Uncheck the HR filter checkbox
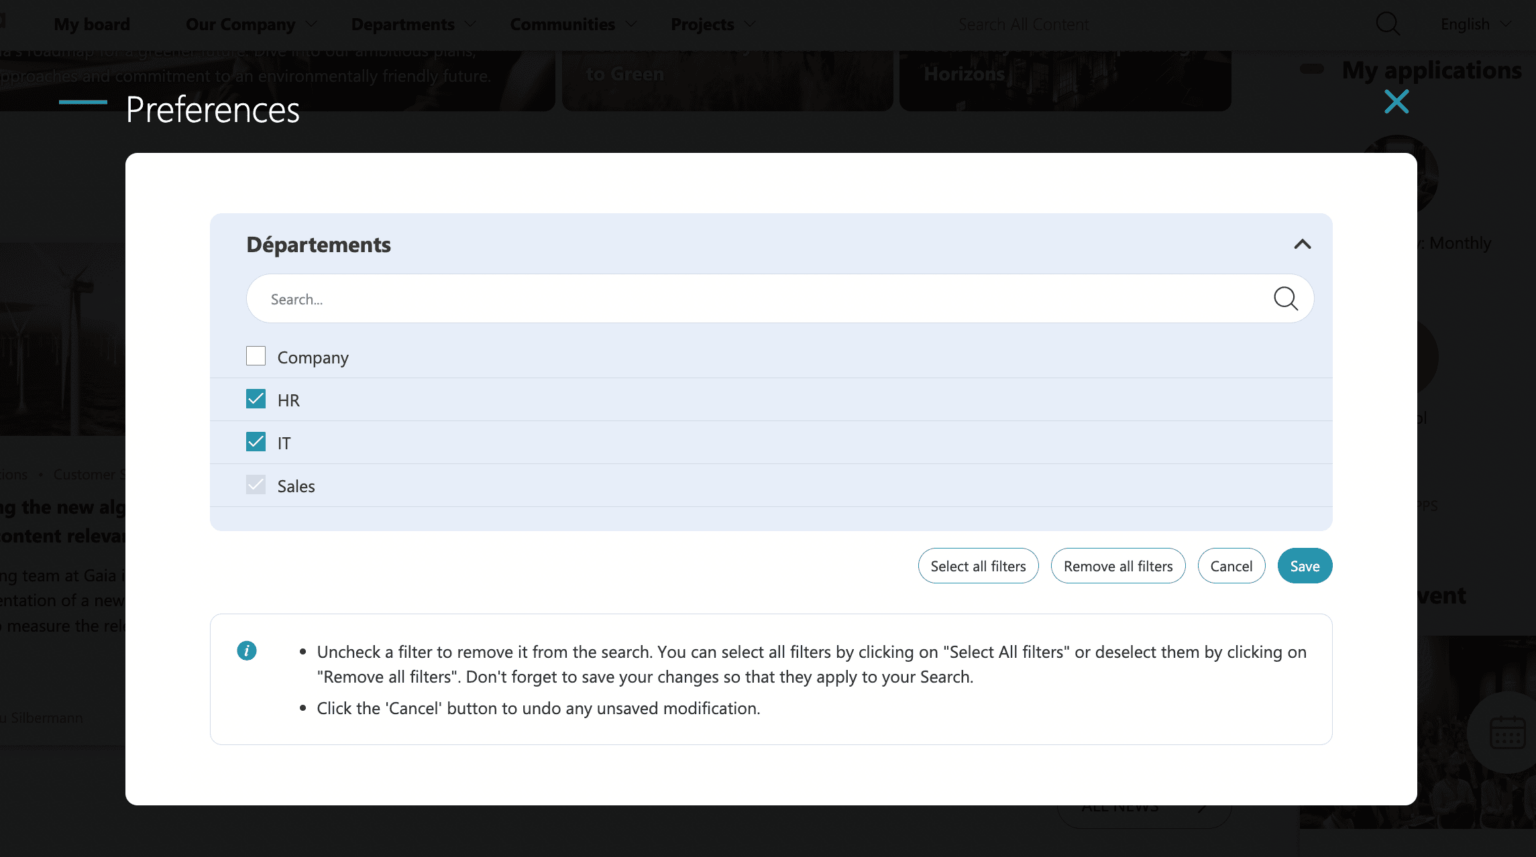This screenshot has height=857, width=1536. (256, 398)
